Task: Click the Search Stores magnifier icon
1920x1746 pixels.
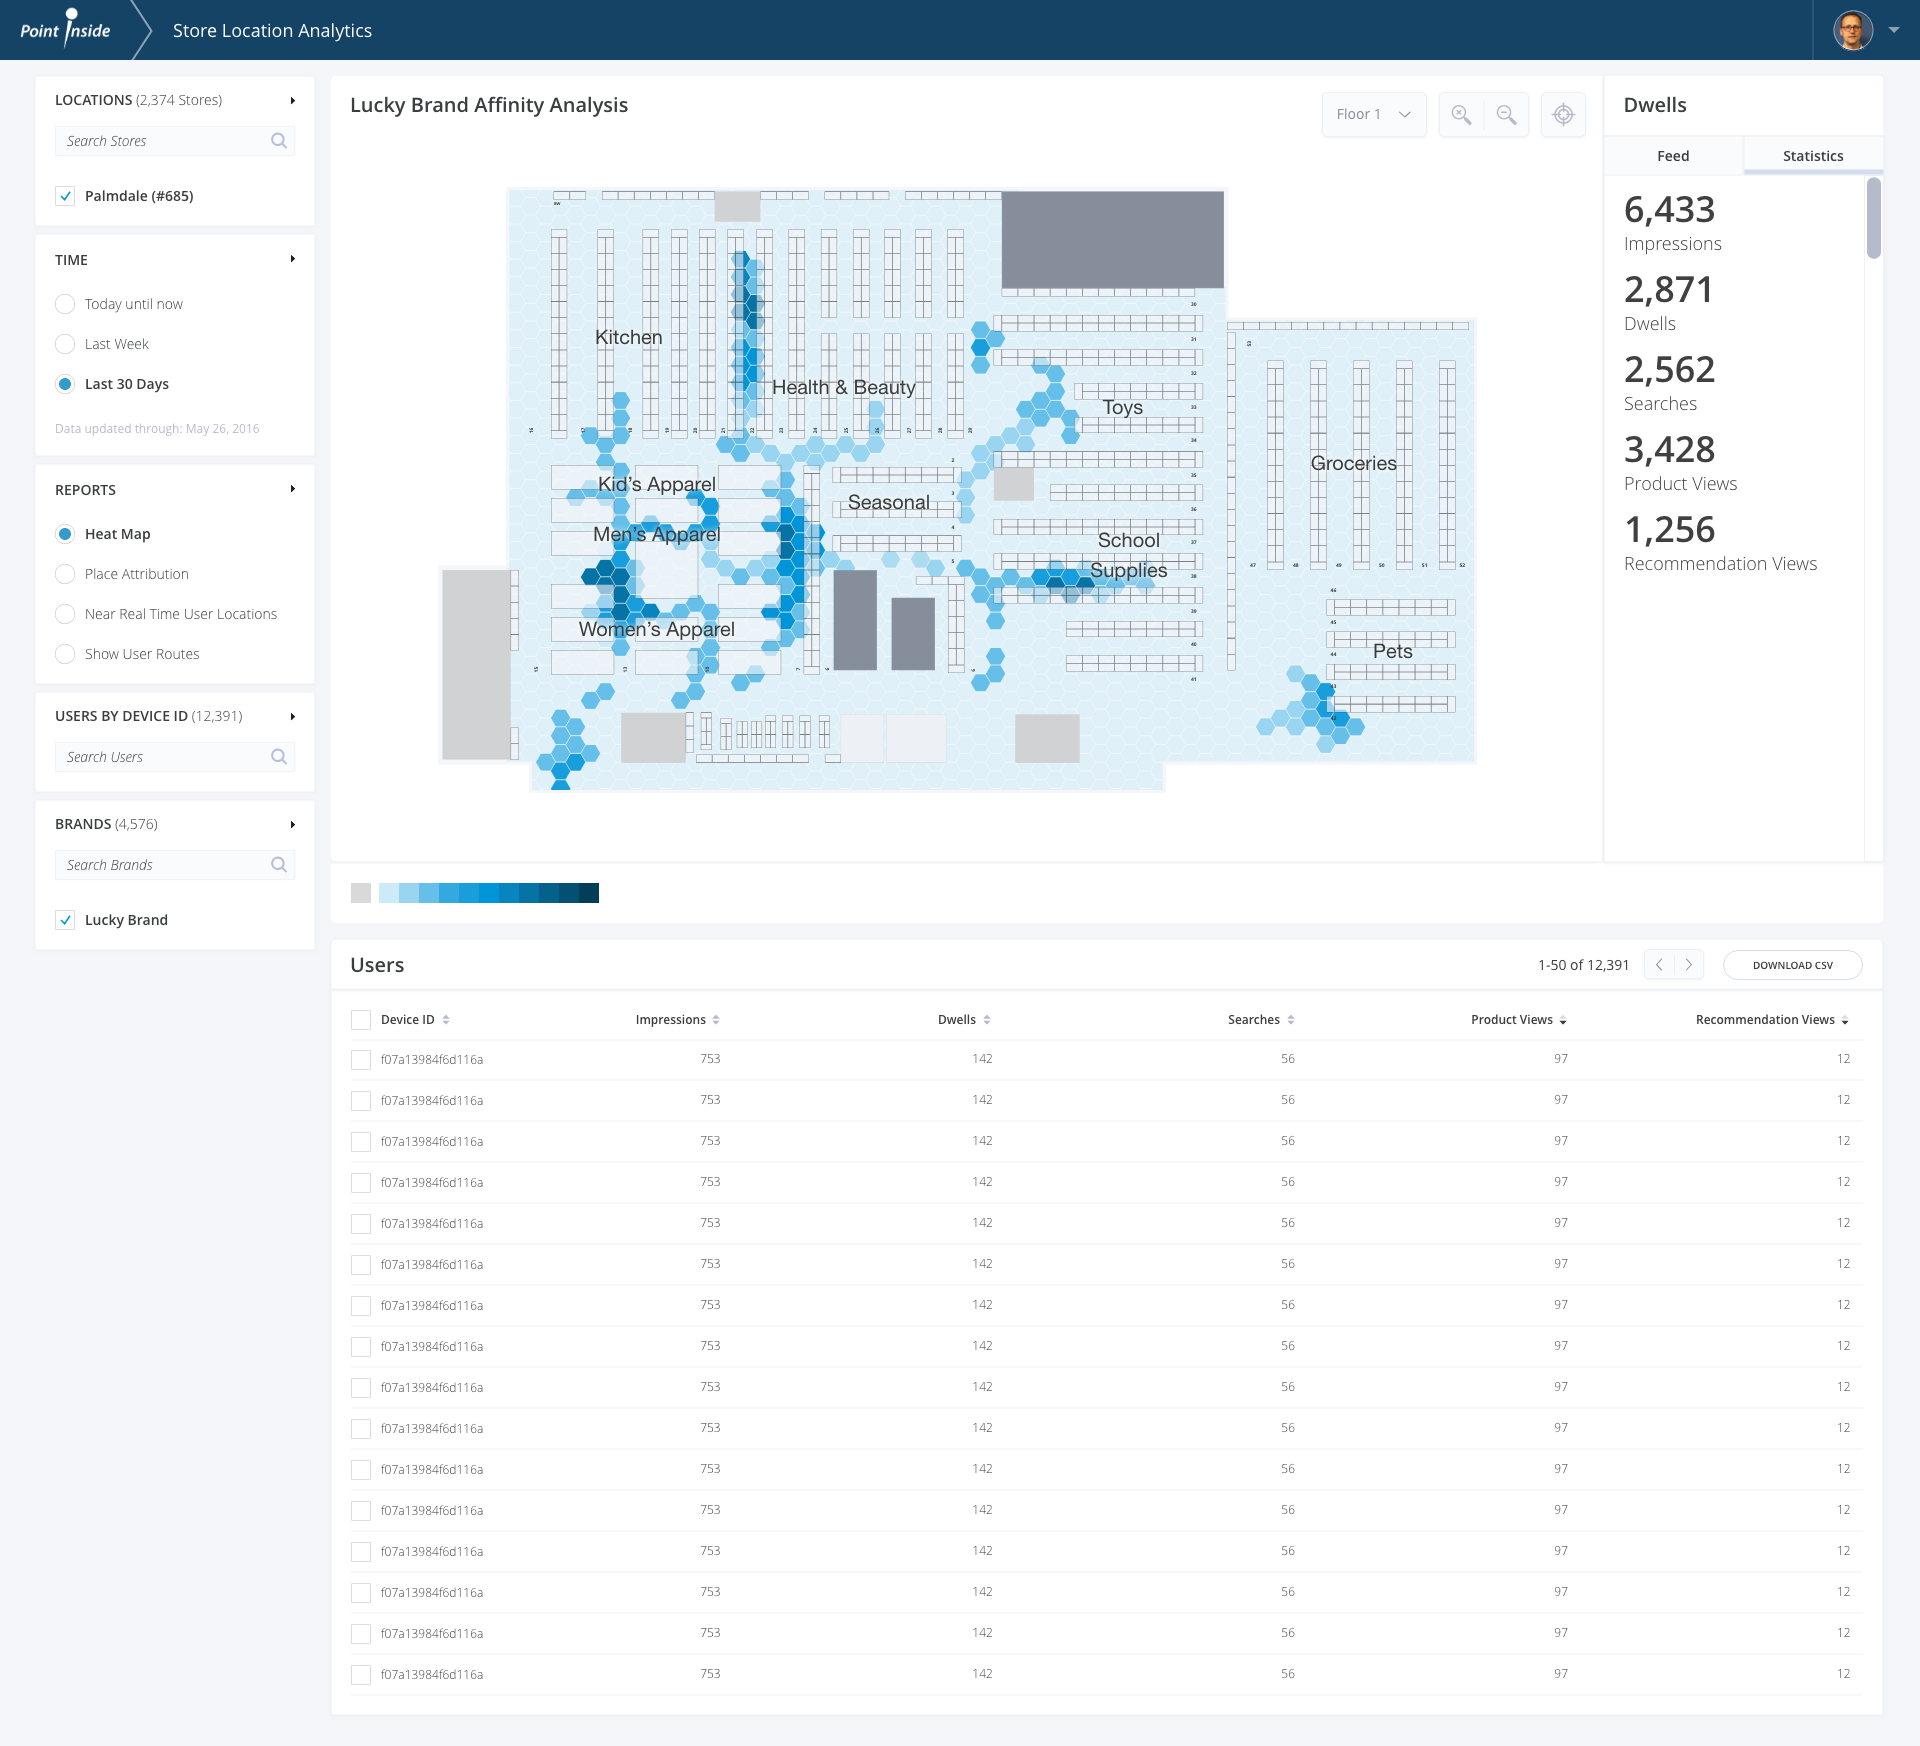Action: 279,141
